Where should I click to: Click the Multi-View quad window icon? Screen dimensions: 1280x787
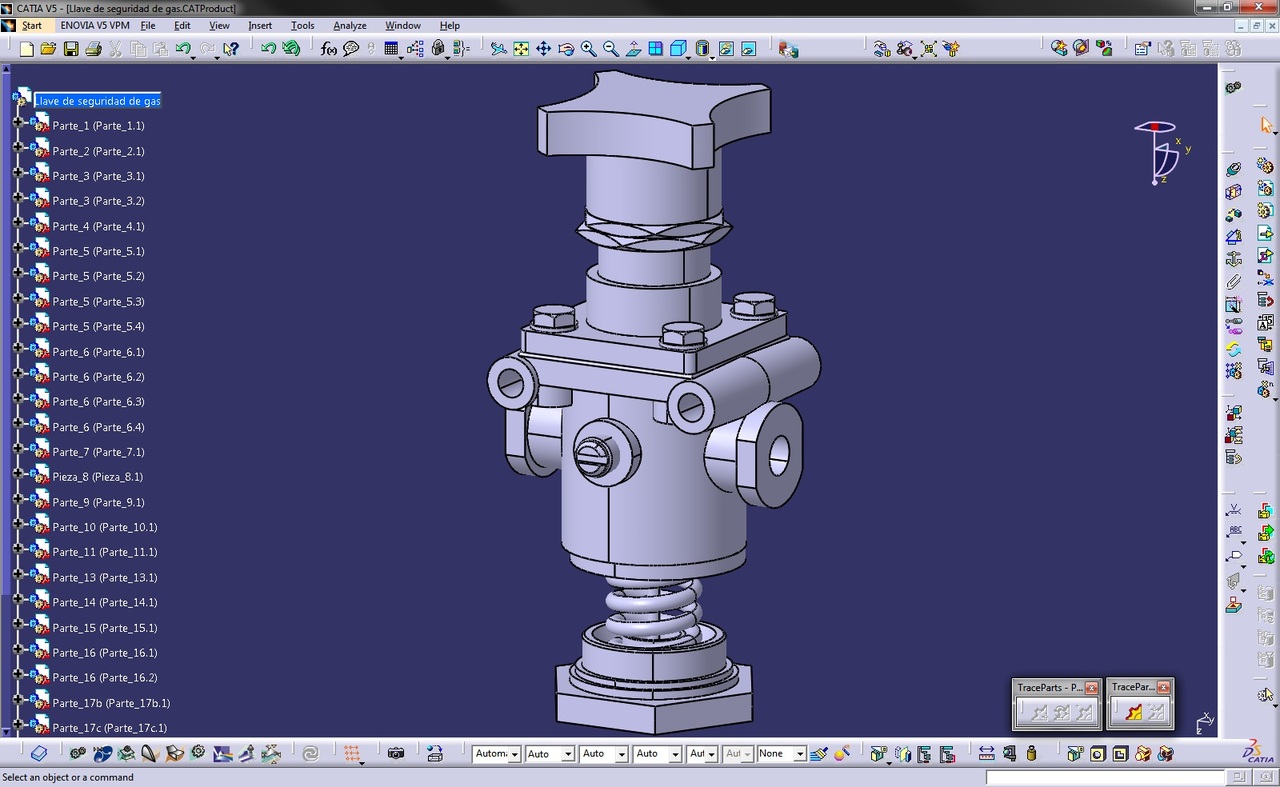[x=656, y=48]
